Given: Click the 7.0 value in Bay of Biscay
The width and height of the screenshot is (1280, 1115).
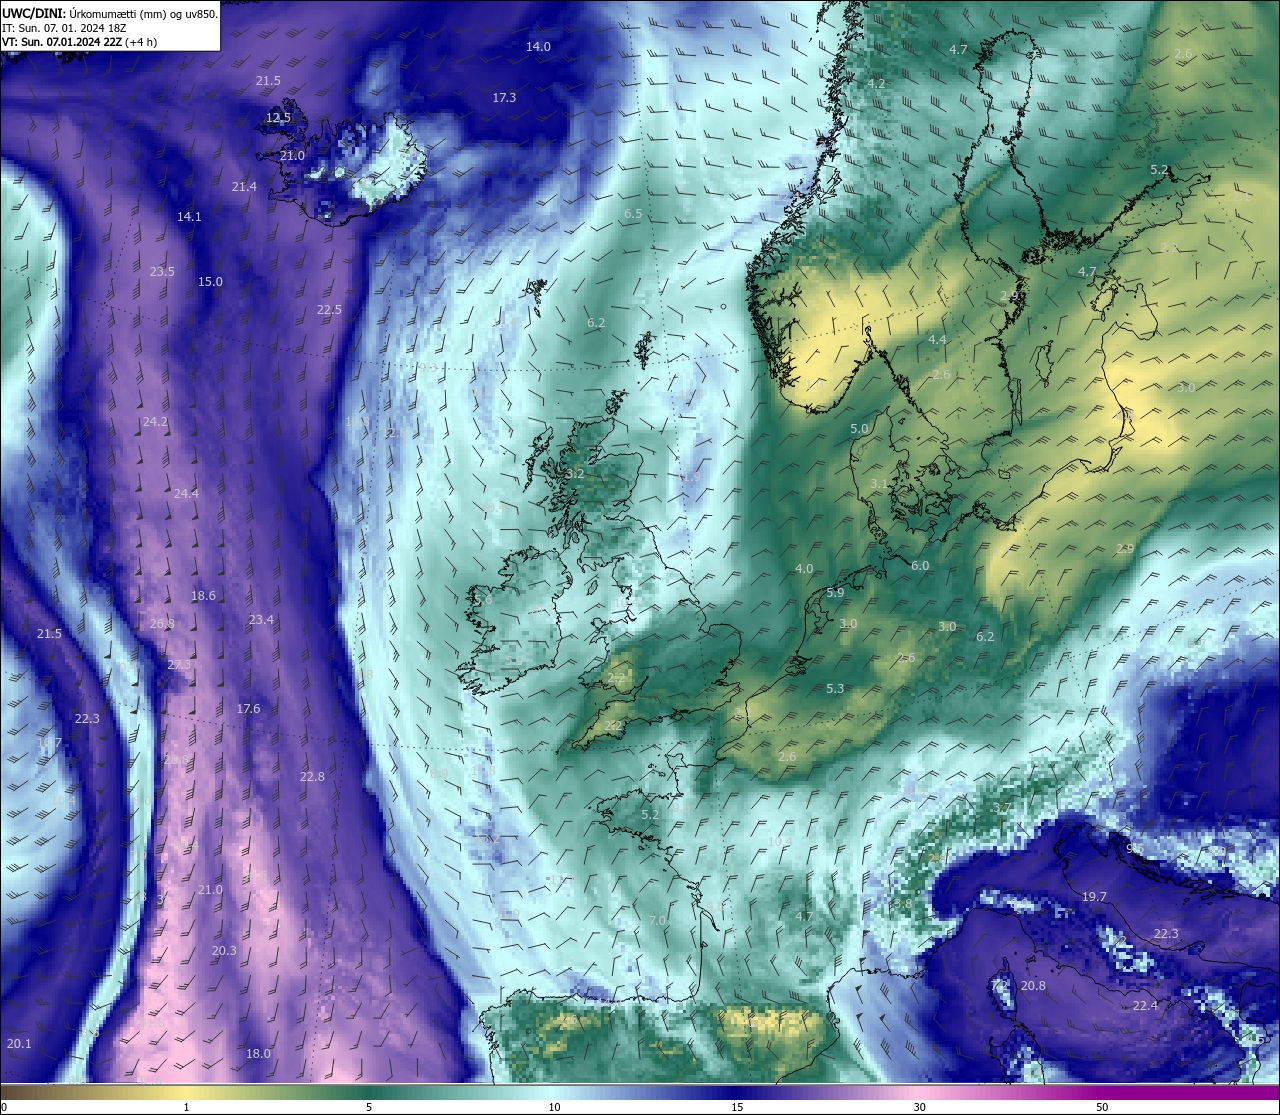Looking at the screenshot, I should tap(657, 921).
